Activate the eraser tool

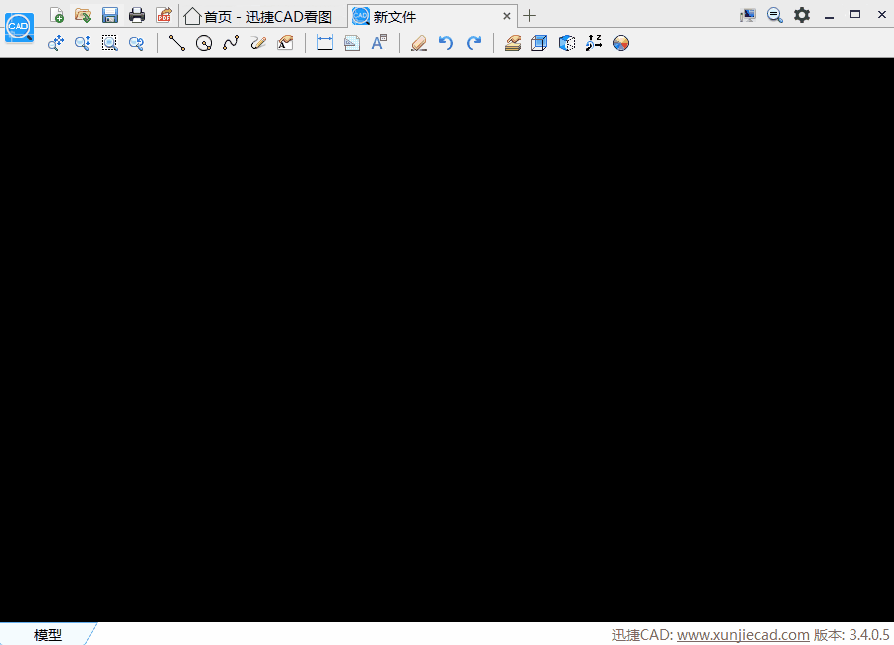[x=419, y=43]
